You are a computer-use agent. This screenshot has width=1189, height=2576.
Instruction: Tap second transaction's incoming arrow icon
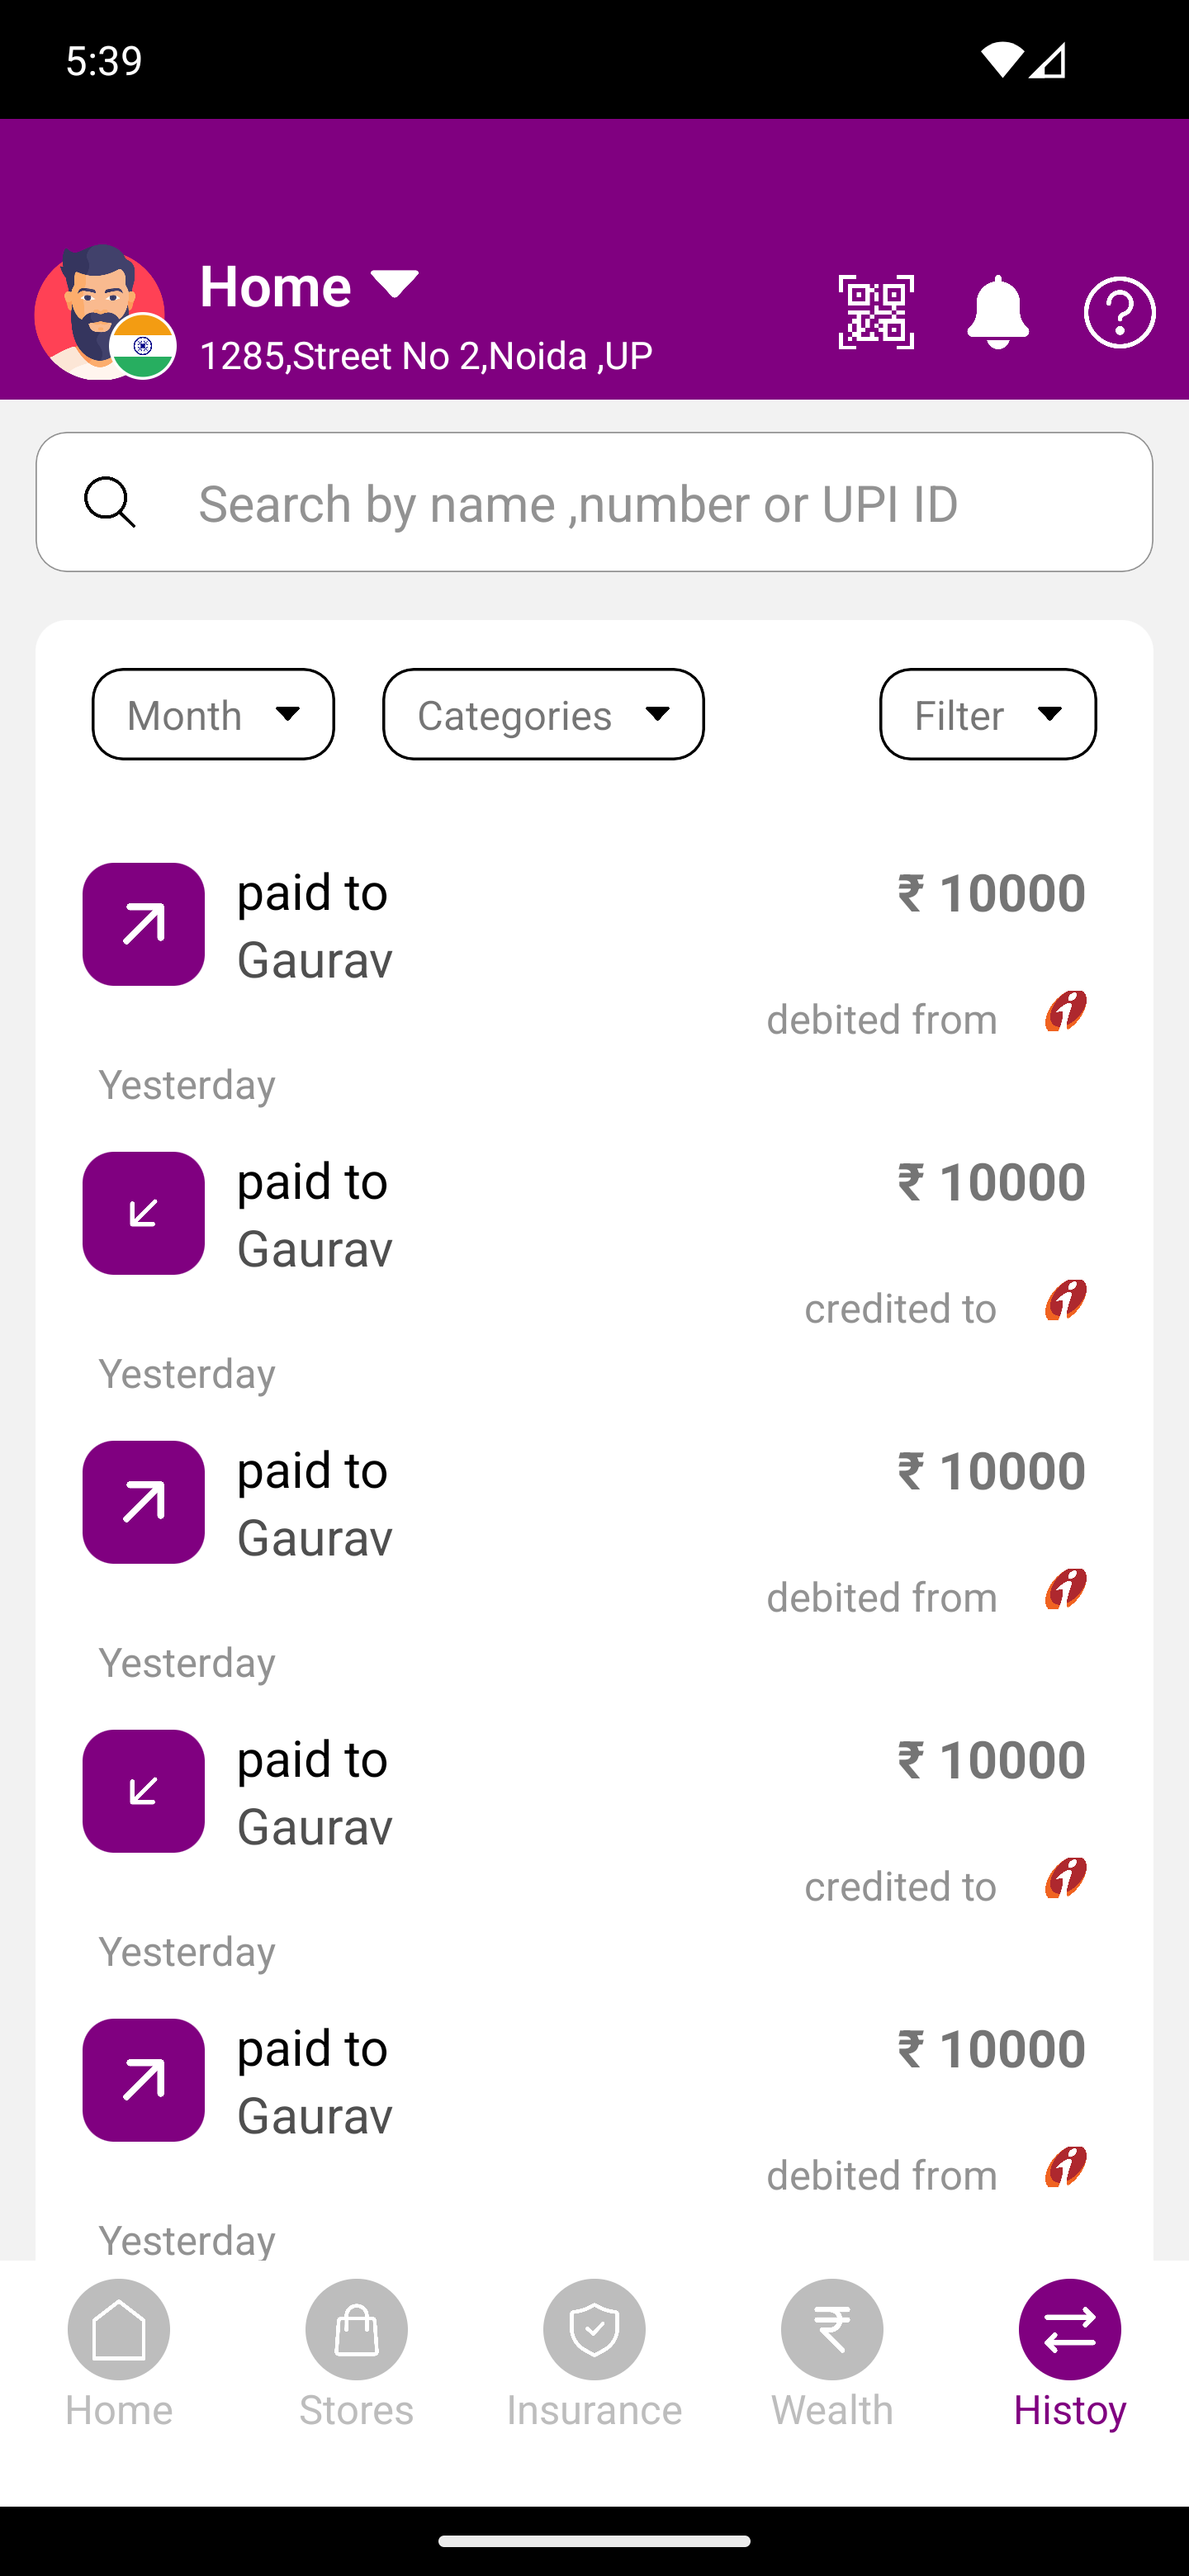[x=144, y=1213]
